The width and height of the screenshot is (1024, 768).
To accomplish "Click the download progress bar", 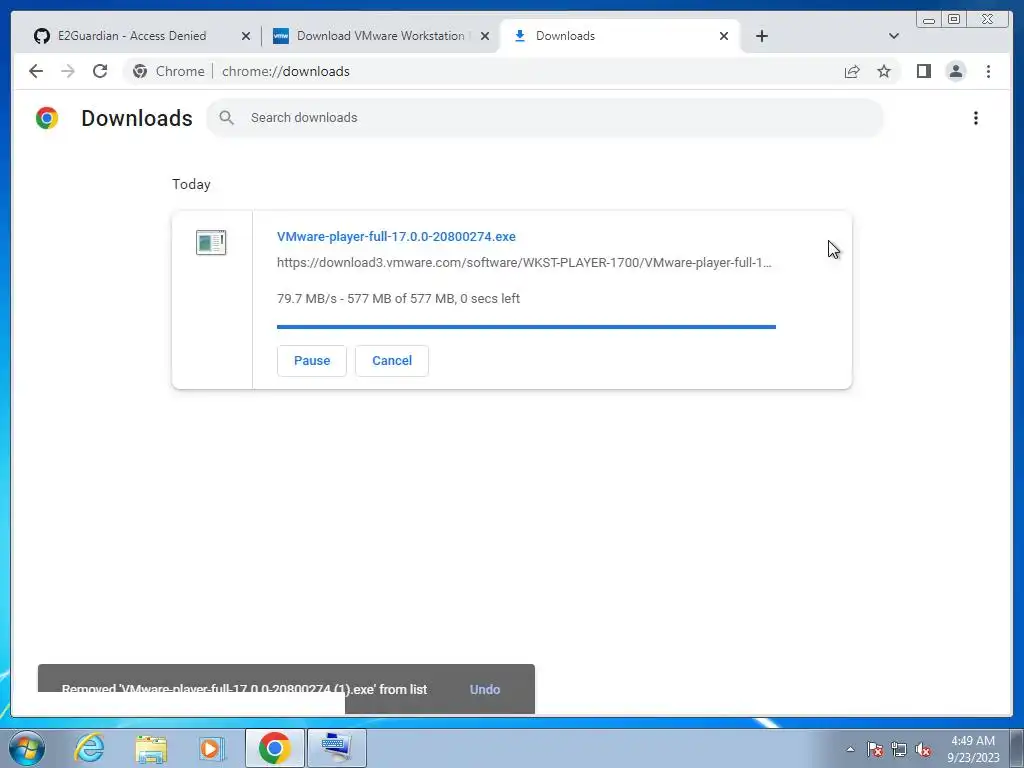I will (526, 327).
